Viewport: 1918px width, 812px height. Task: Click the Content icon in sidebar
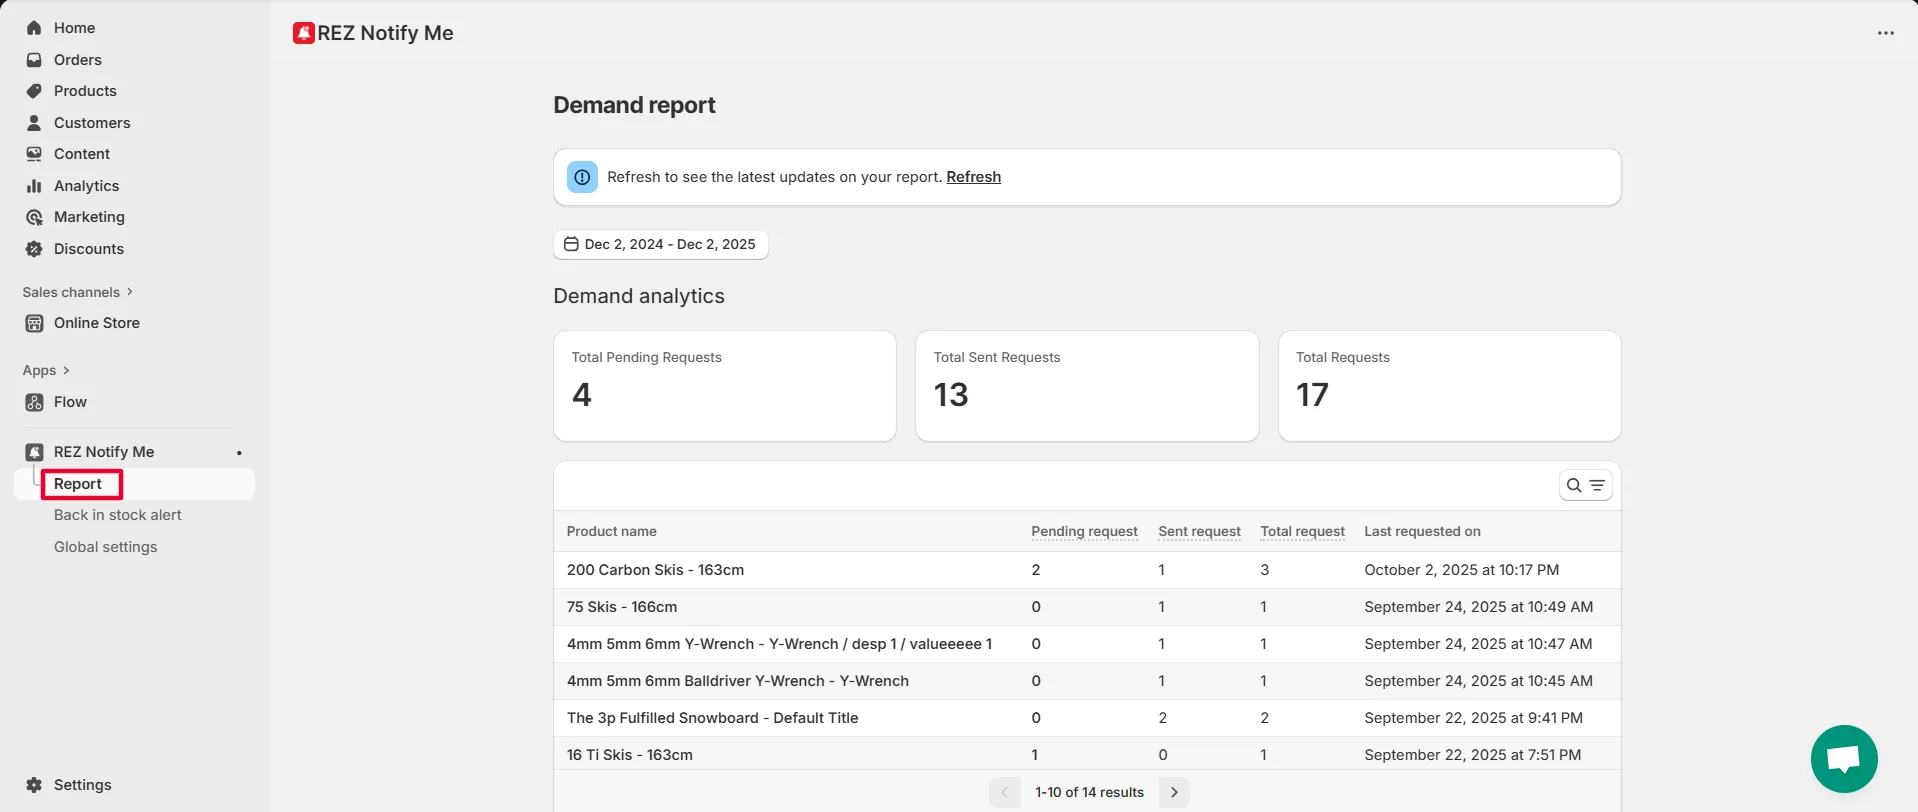pos(34,154)
